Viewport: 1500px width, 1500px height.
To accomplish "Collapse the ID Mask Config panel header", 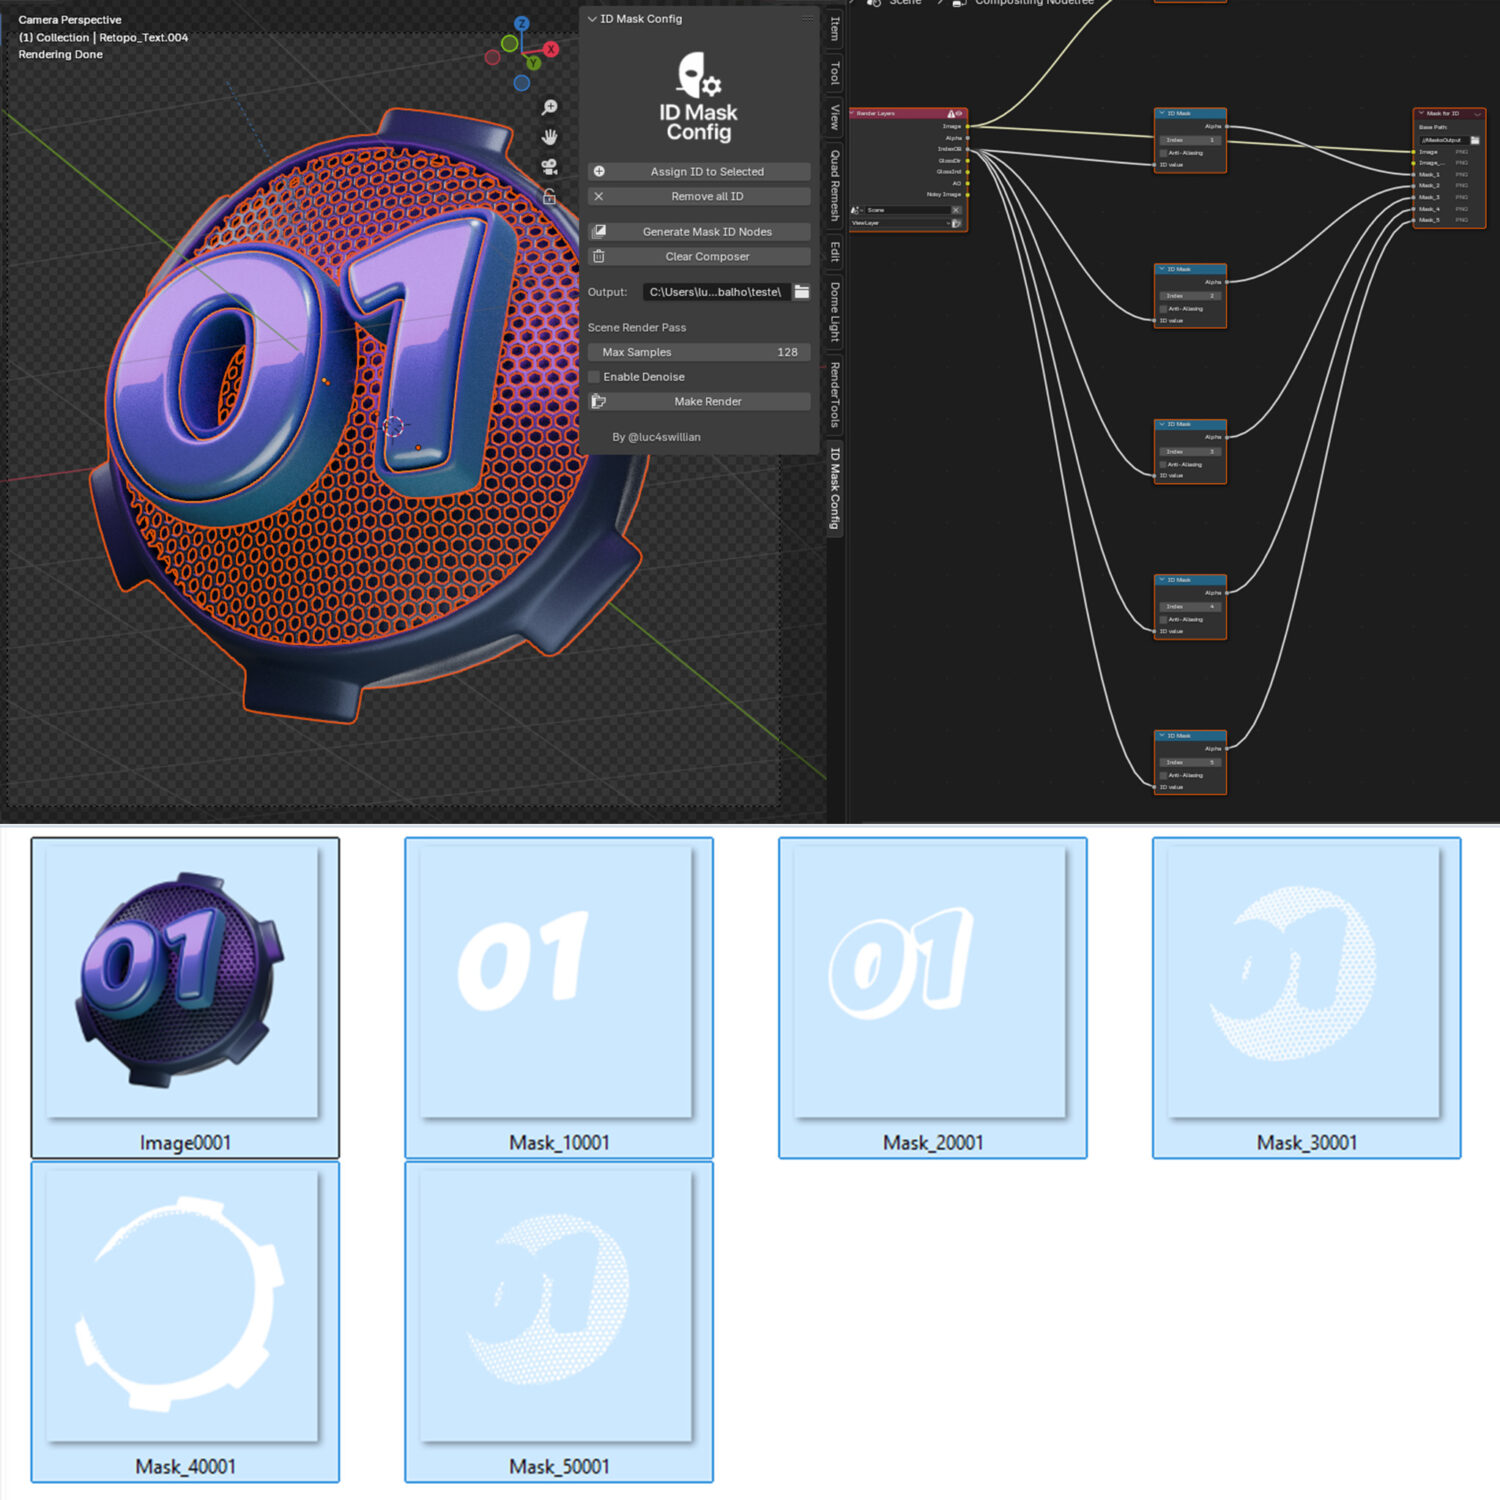I will click(x=592, y=19).
